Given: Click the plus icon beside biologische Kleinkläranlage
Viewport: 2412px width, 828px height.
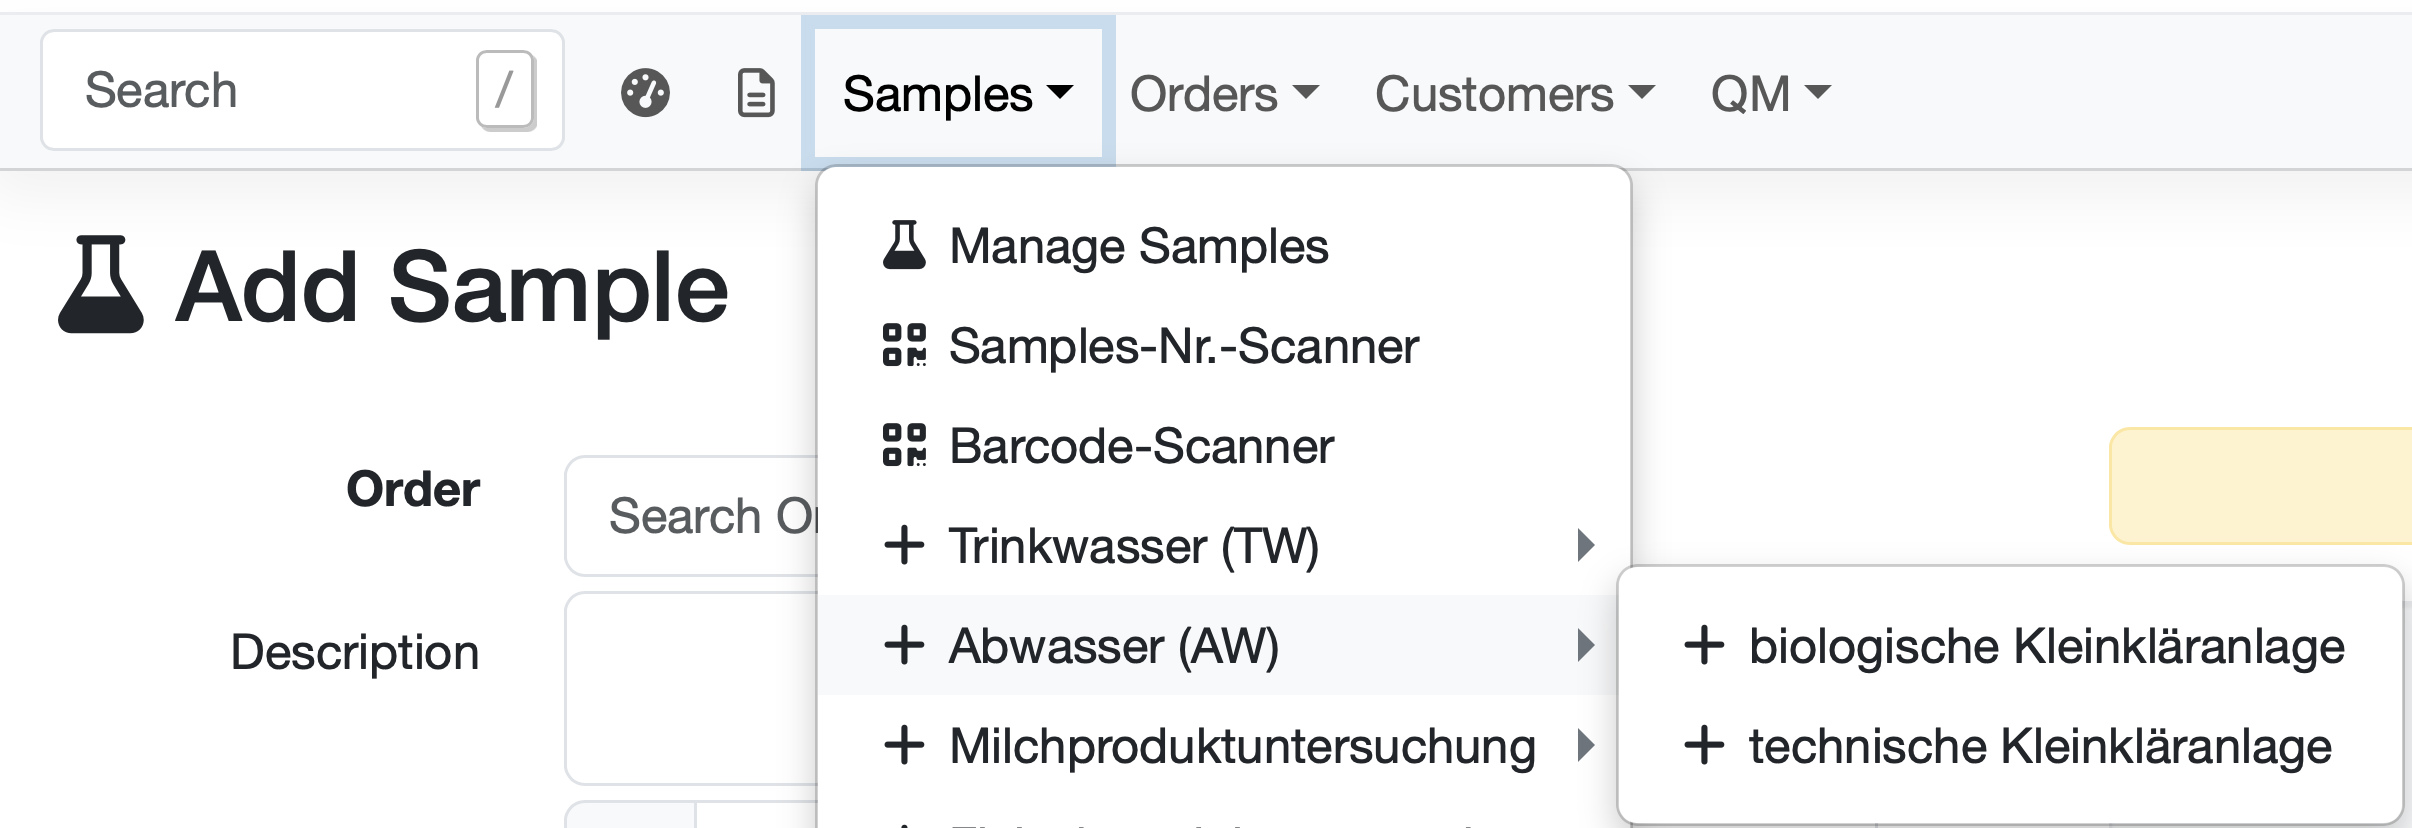Looking at the screenshot, I should pos(1704,645).
